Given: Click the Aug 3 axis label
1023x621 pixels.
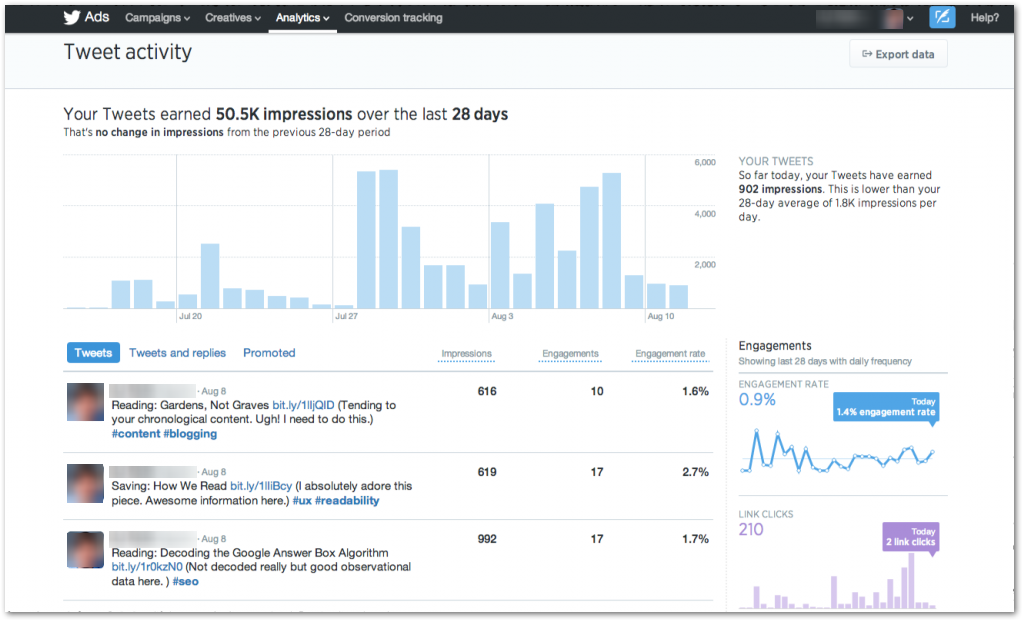Looking at the screenshot, I should [x=502, y=316].
